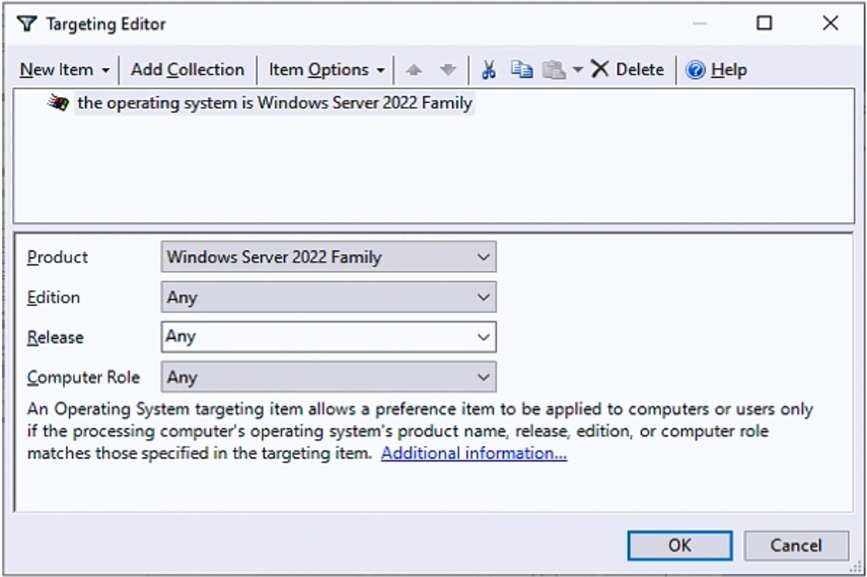Open the New Item menu

tap(65, 70)
